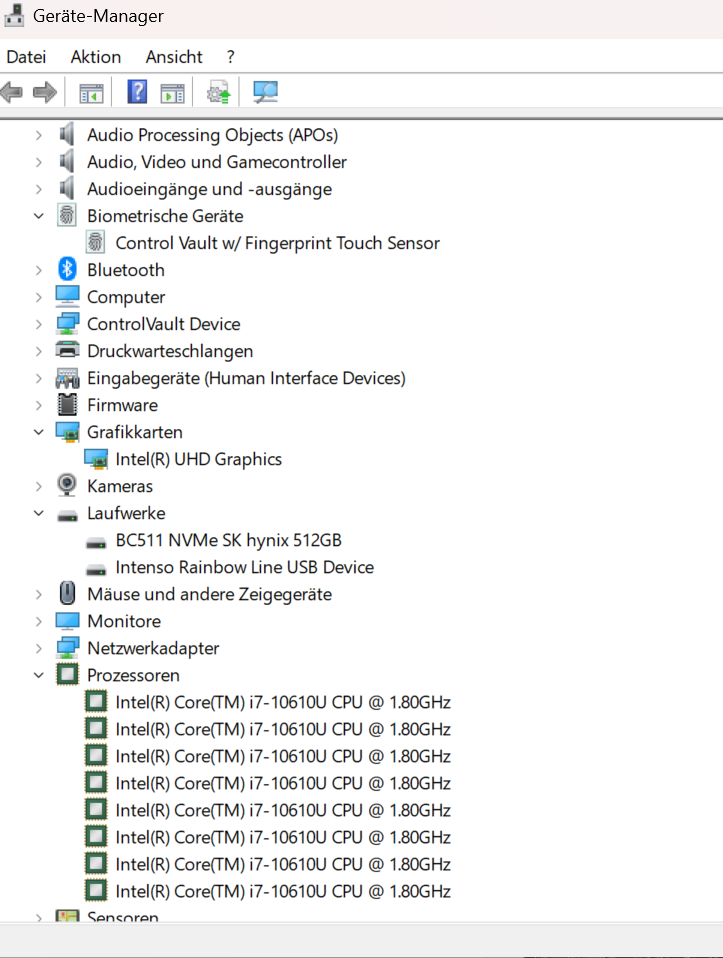Expand Audioeingänge und -ausgänge node
Image resolution: width=723 pixels, height=958 pixels.
39,189
